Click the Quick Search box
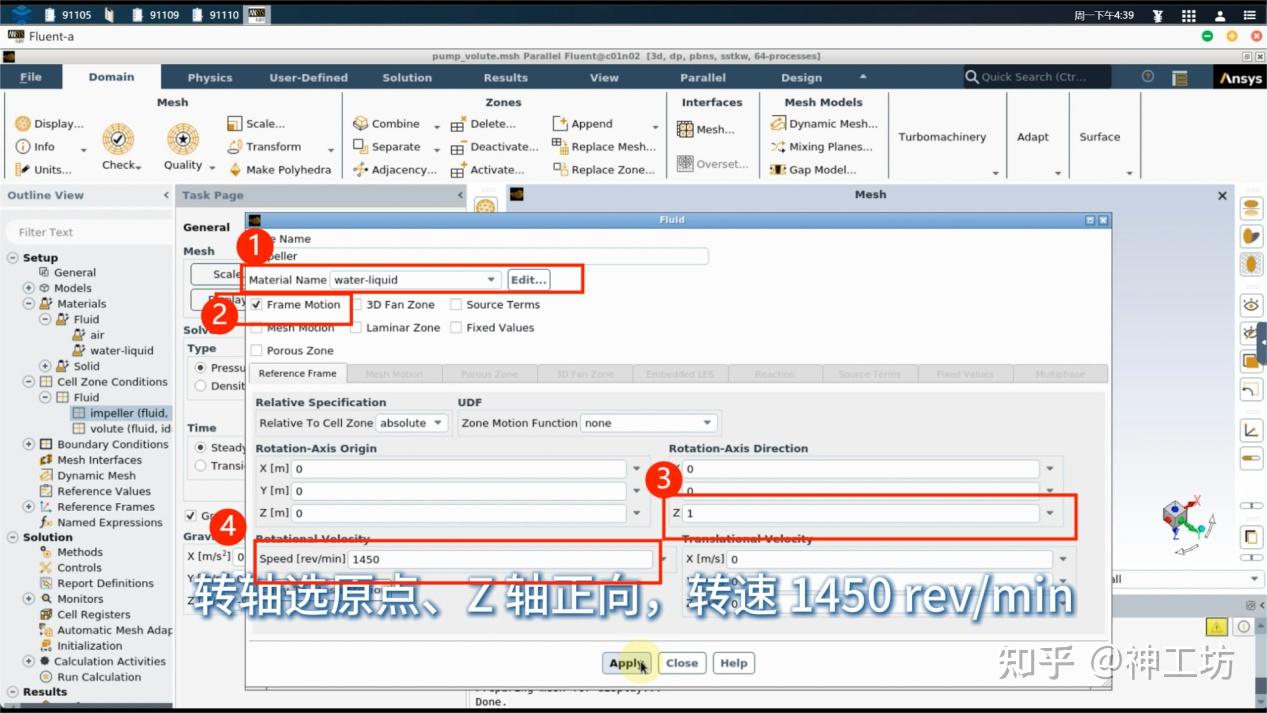This screenshot has width=1267, height=713. 1036,77
